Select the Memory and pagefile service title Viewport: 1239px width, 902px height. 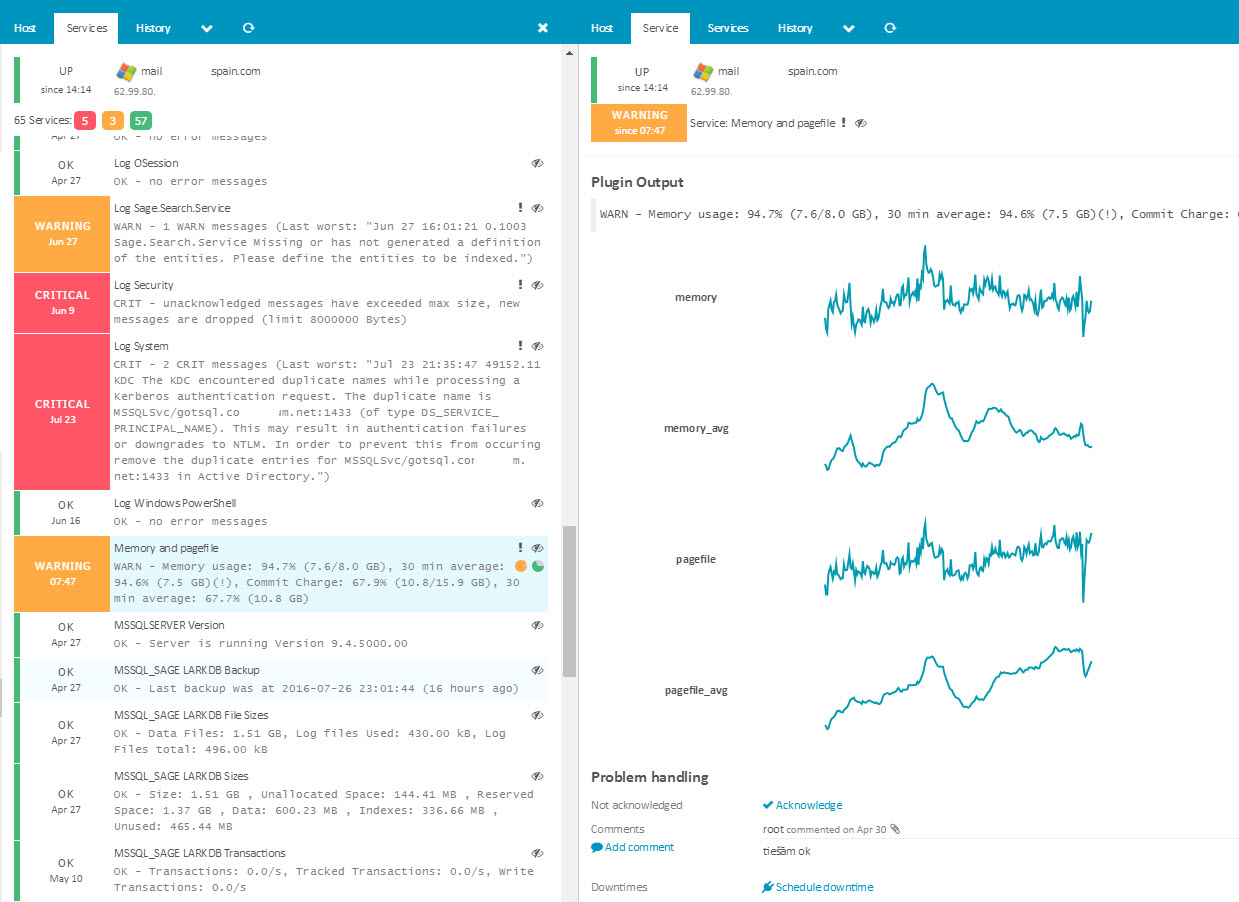pyautogui.click(x=166, y=548)
